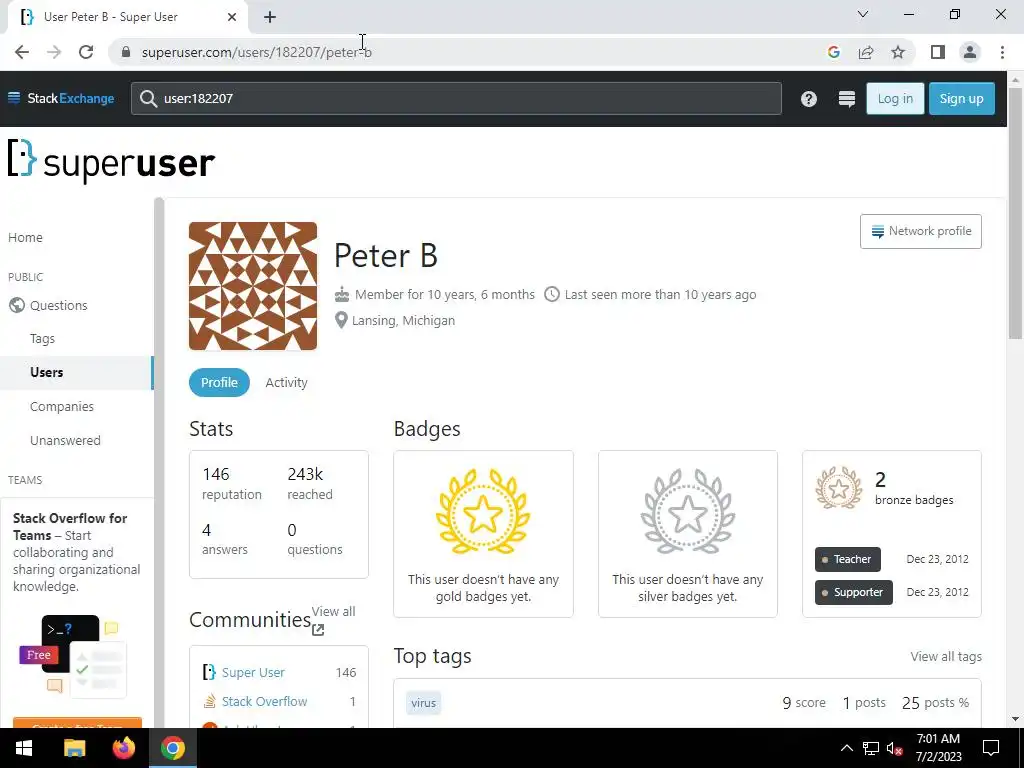Screen dimensions: 1024x768
Task: Open Super User community link
Action: click(253, 673)
